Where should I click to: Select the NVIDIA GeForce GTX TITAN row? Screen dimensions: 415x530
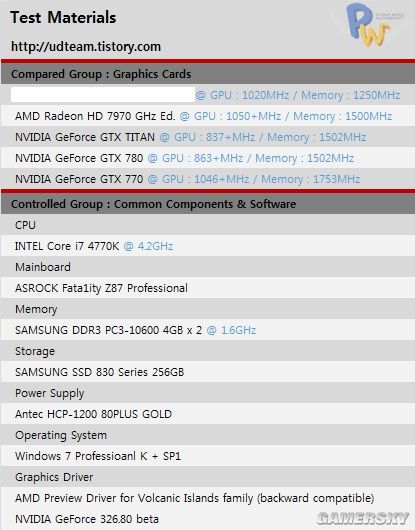tap(208, 137)
